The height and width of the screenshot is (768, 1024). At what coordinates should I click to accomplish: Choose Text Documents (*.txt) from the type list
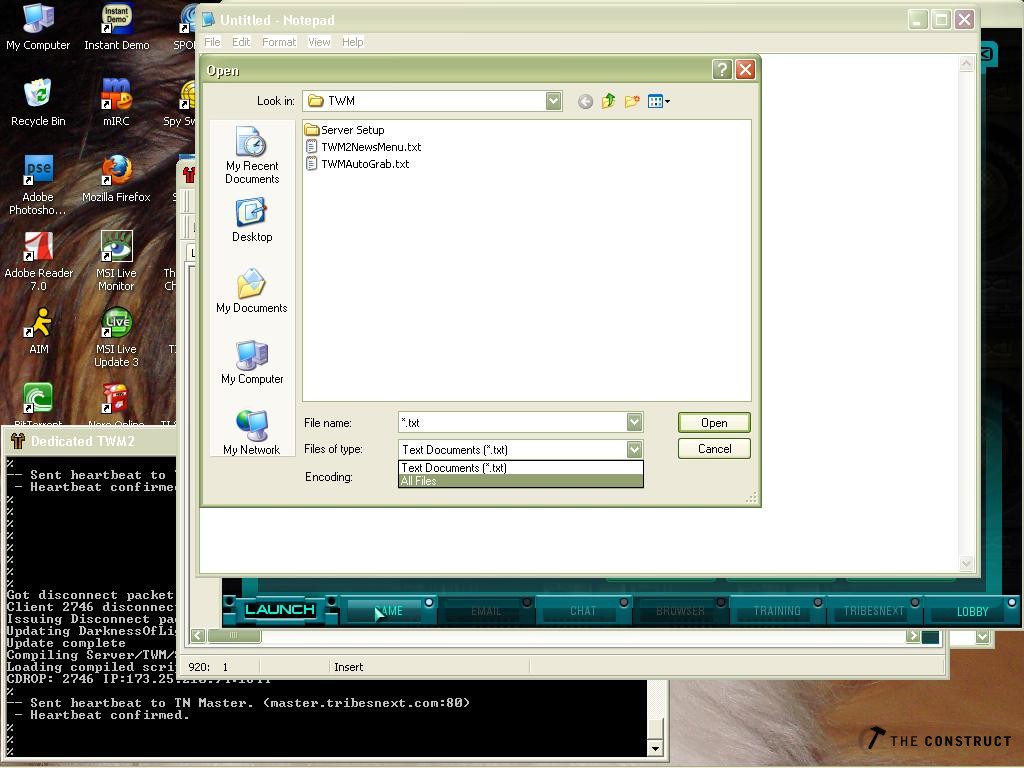click(x=520, y=468)
